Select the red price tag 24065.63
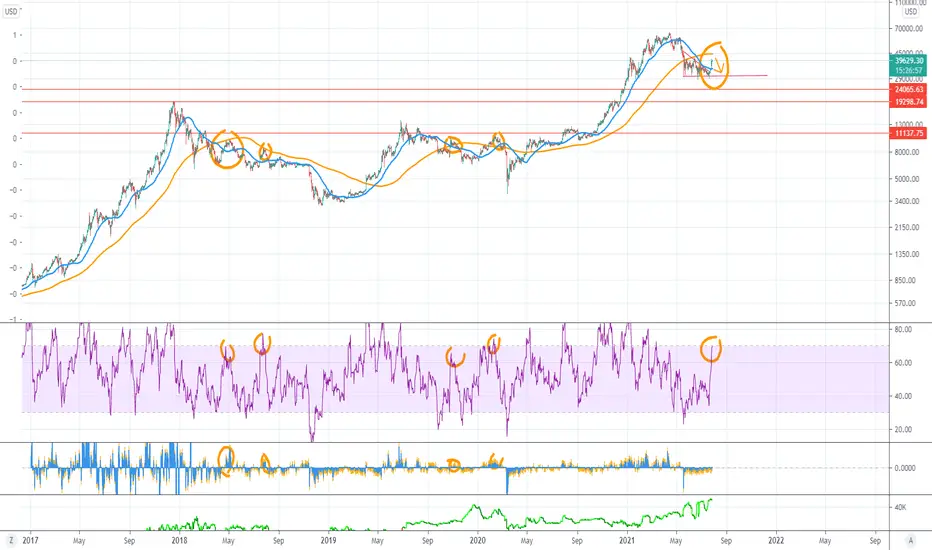The width and height of the screenshot is (932, 550). (909, 90)
